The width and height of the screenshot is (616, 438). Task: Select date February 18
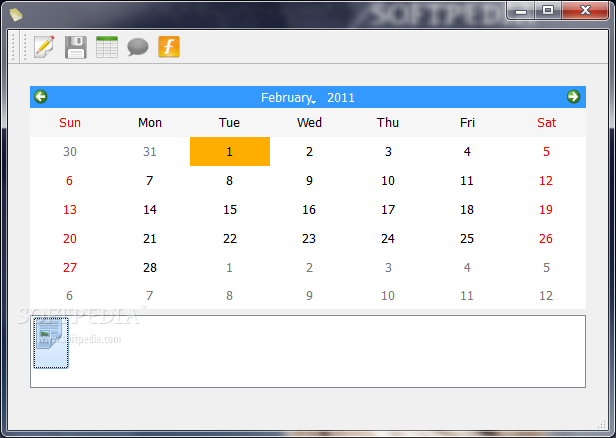[x=467, y=209]
